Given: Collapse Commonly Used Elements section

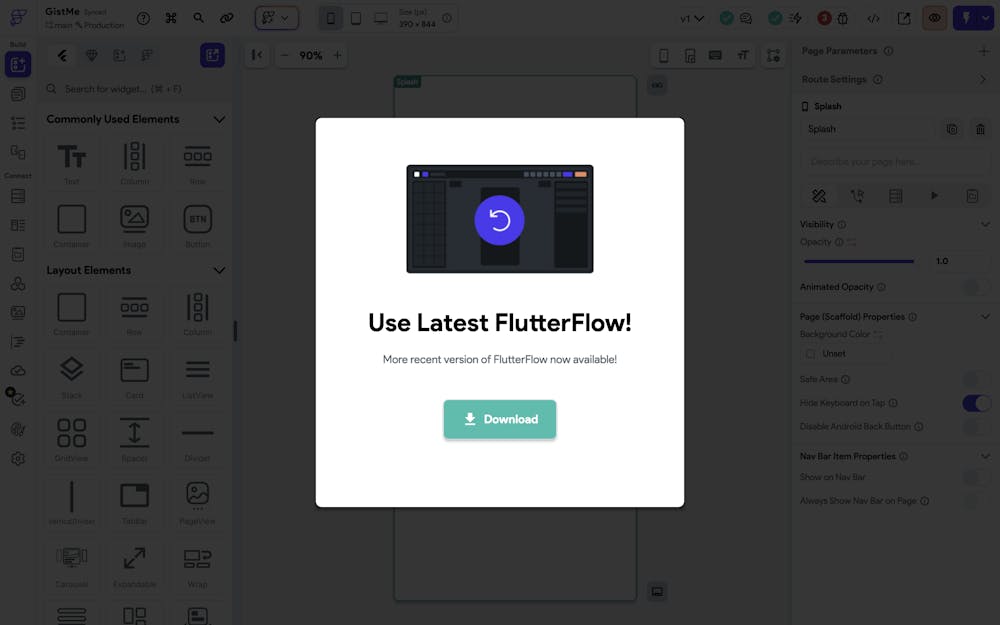Looking at the screenshot, I should click(x=219, y=119).
